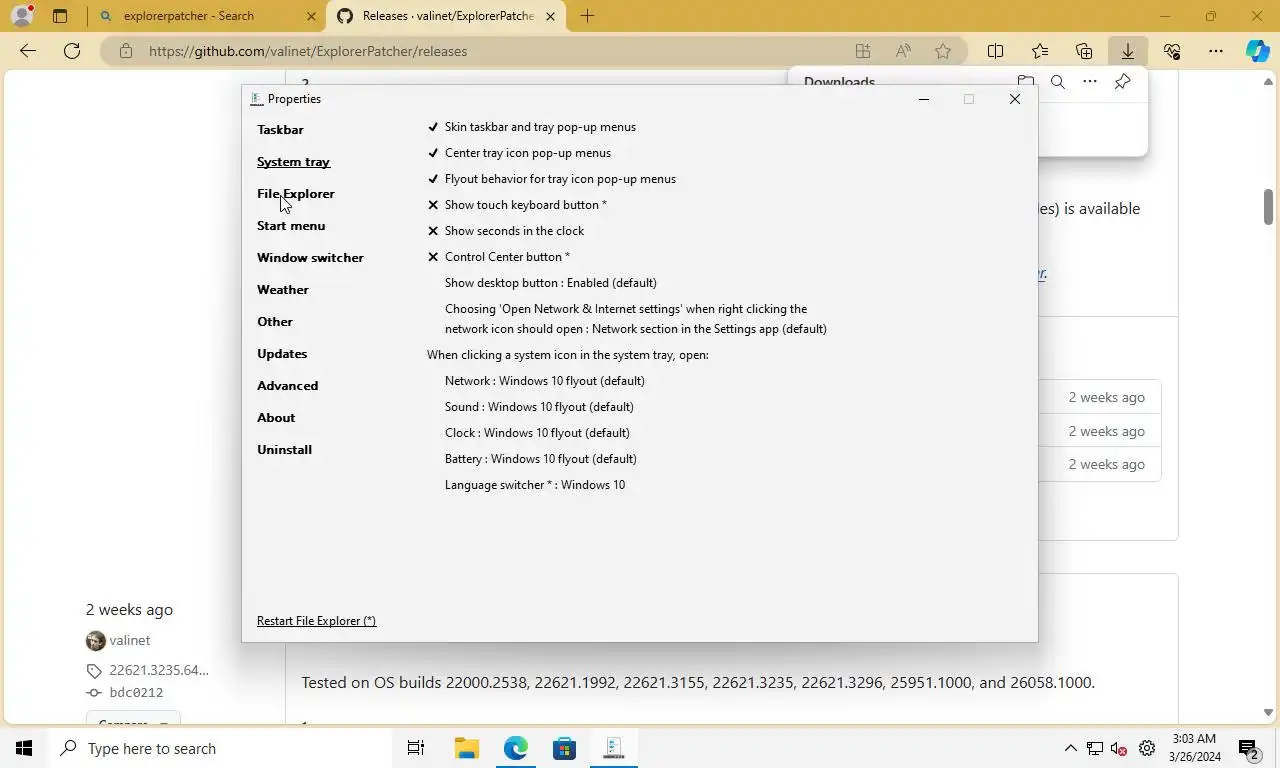Minimize the Properties window
Image resolution: width=1280 pixels, height=768 pixels.
[x=924, y=99]
